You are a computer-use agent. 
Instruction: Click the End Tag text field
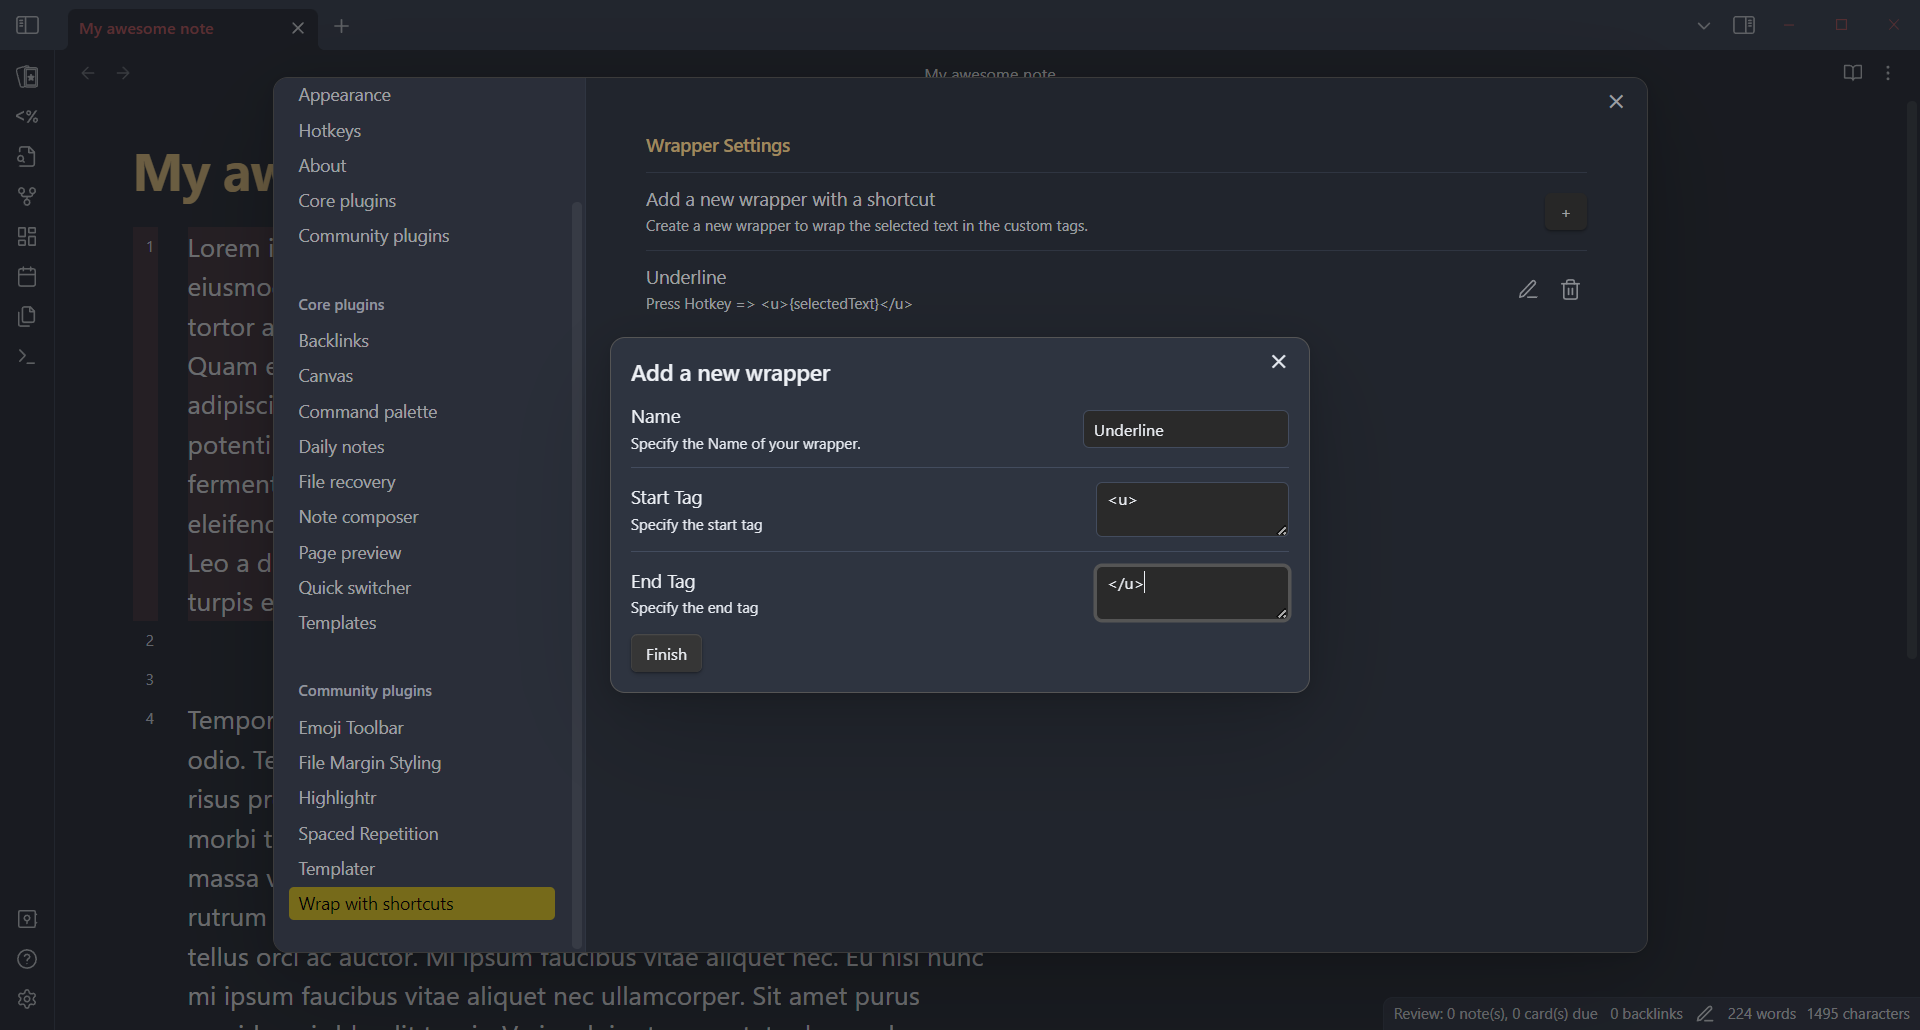coord(1191,593)
